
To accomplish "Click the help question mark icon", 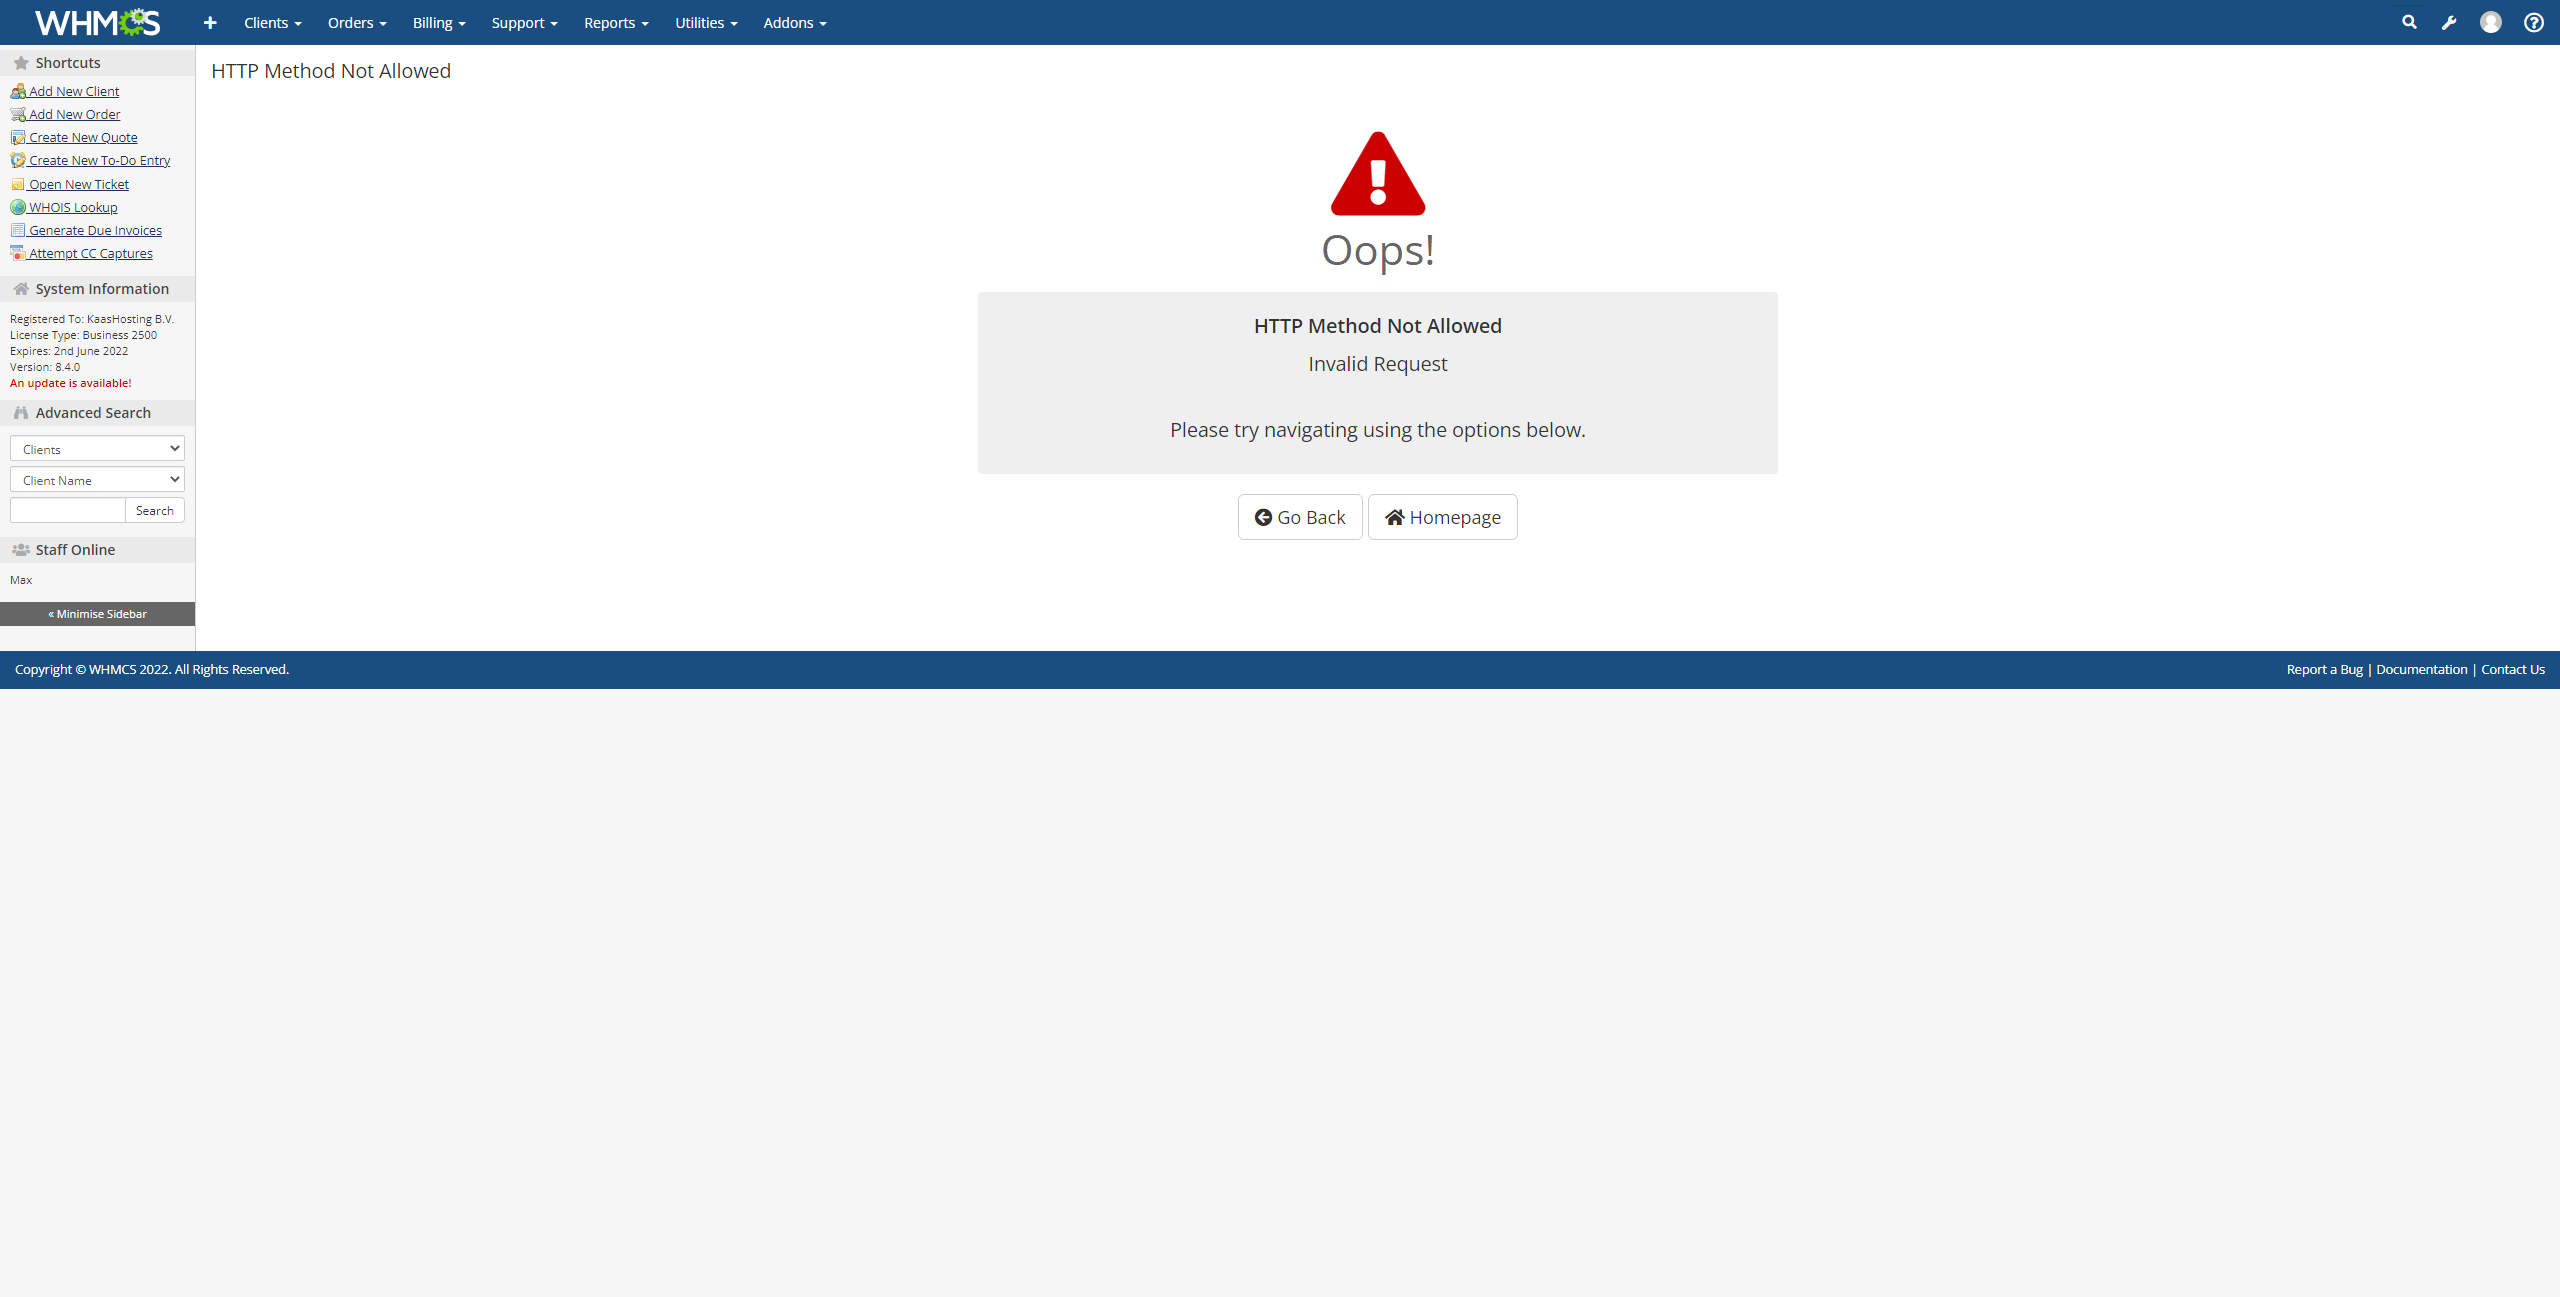I will 2533,22.
